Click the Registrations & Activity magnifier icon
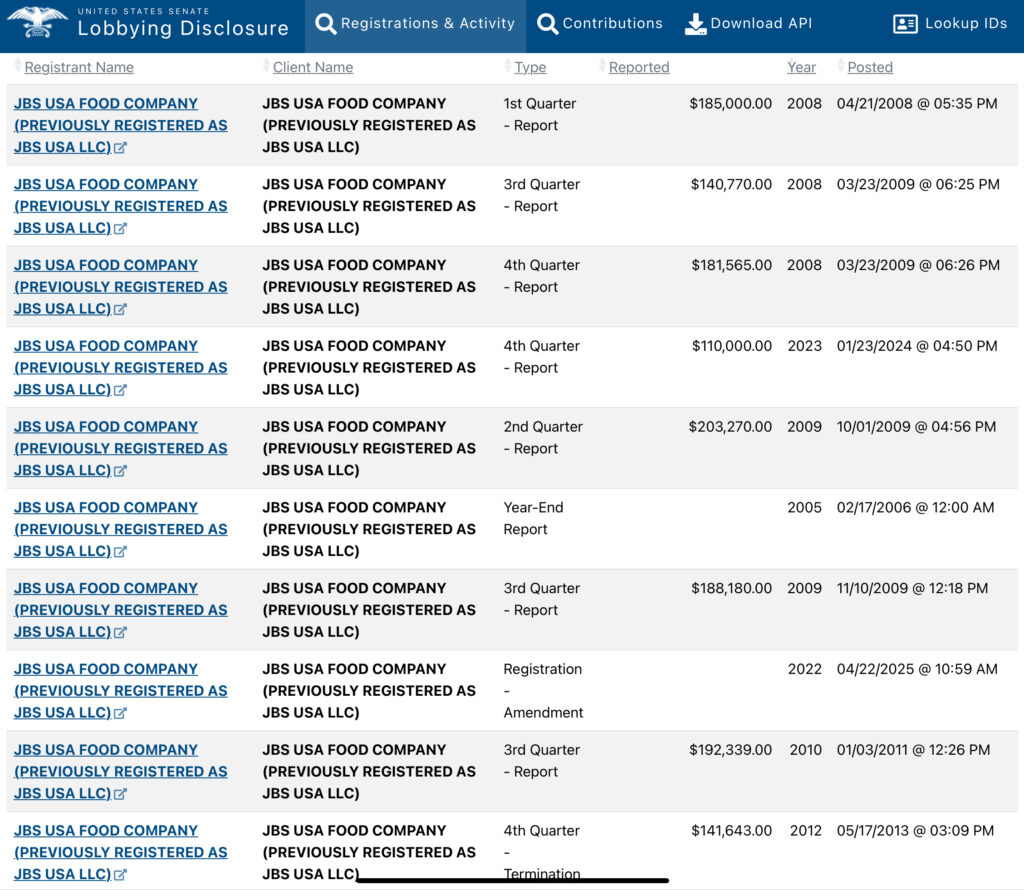This screenshot has width=1024, height=890. click(x=326, y=24)
